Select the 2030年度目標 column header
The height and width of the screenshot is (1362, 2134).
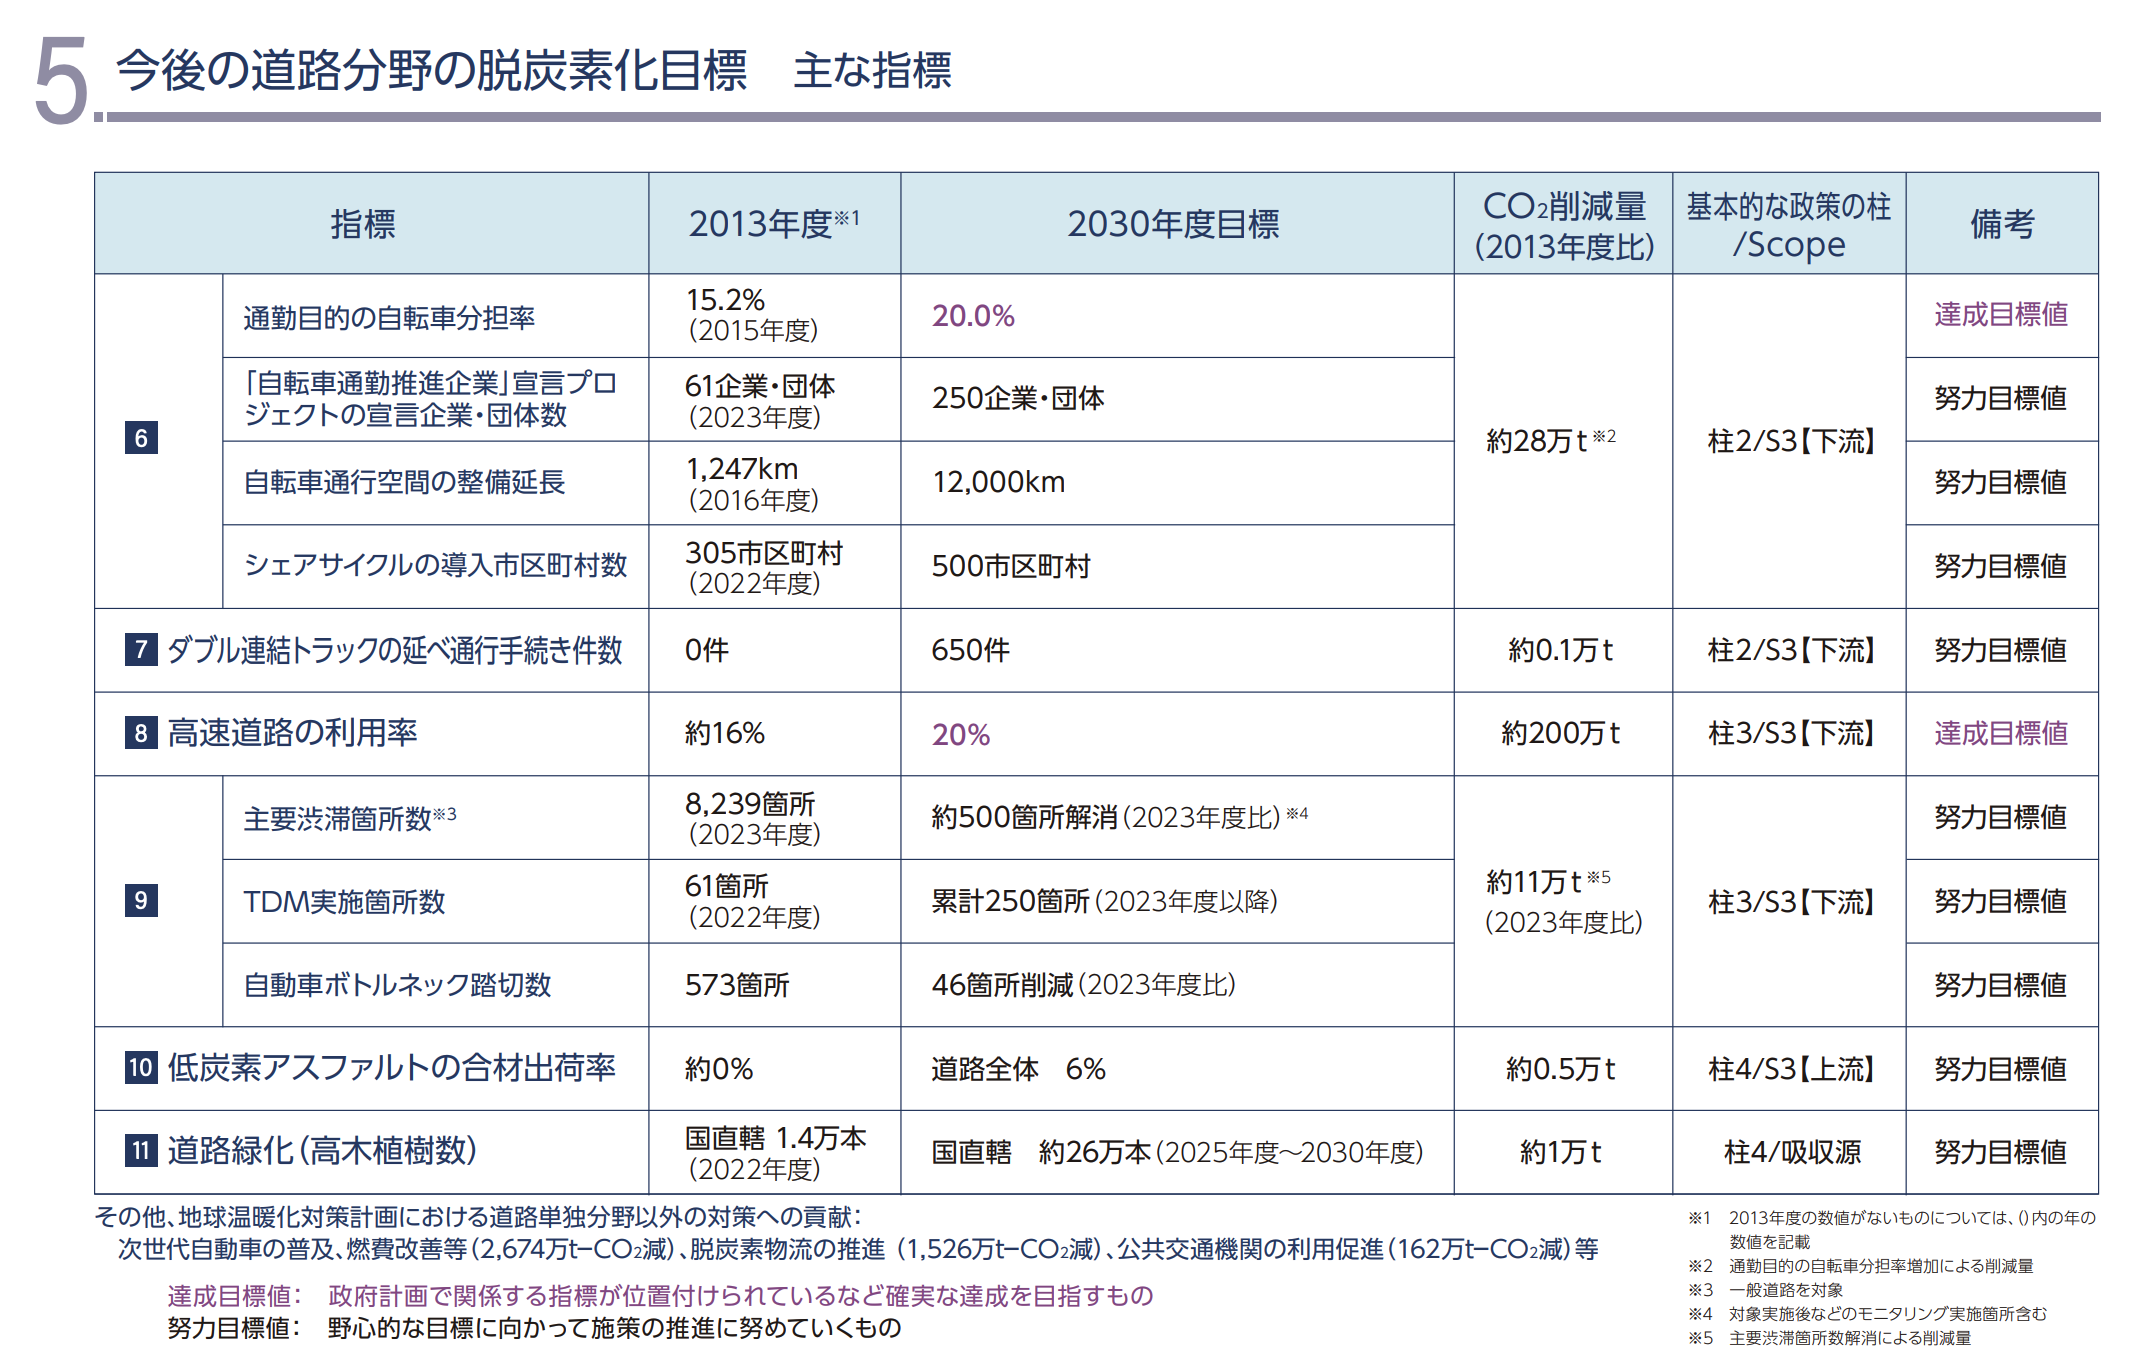(1173, 224)
